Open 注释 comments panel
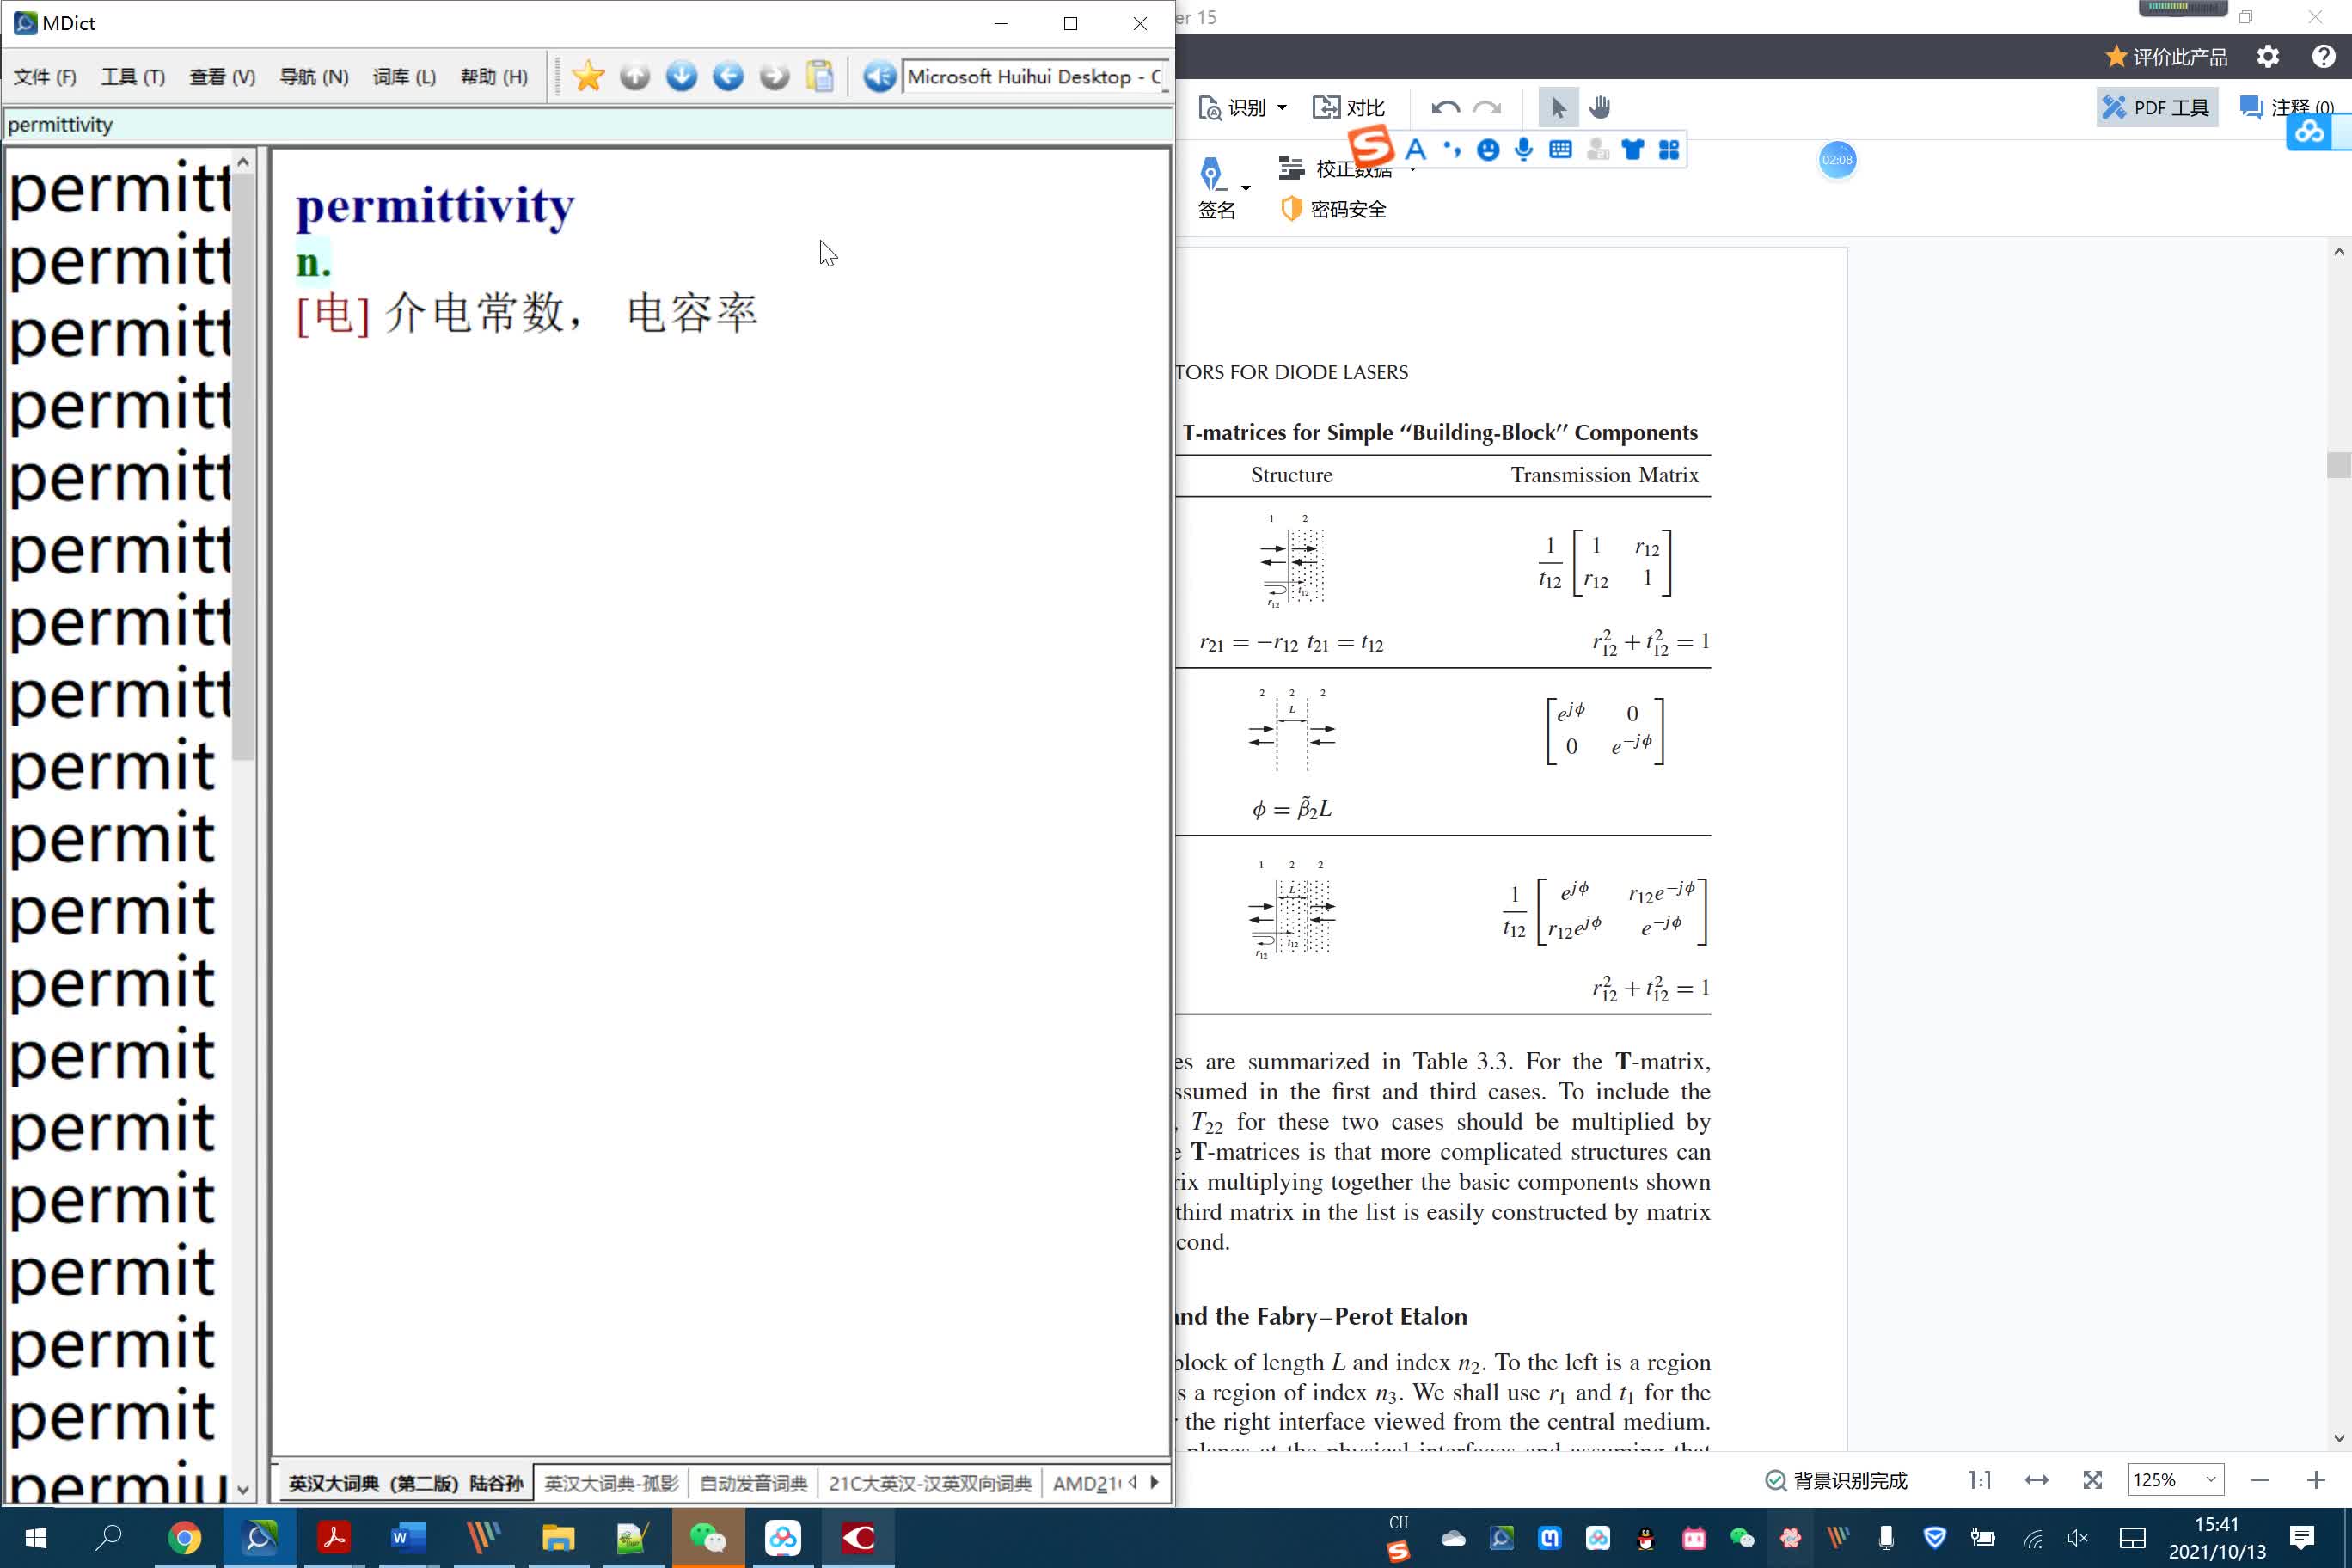The height and width of the screenshot is (1568, 2352). [2287, 107]
